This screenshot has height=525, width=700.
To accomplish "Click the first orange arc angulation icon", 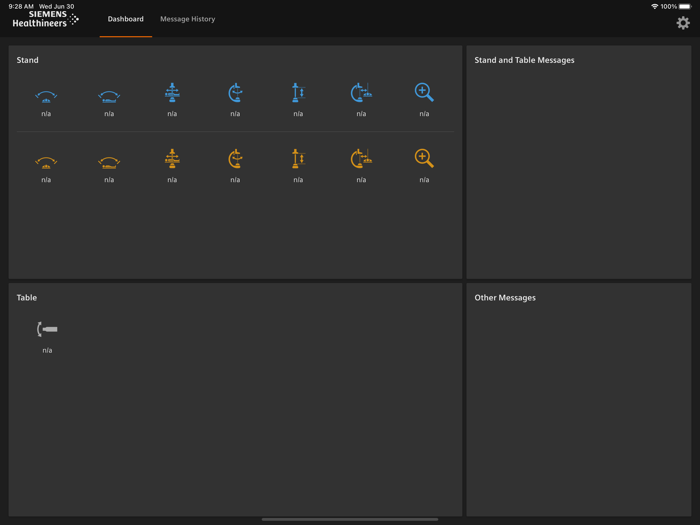I will coord(46,160).
